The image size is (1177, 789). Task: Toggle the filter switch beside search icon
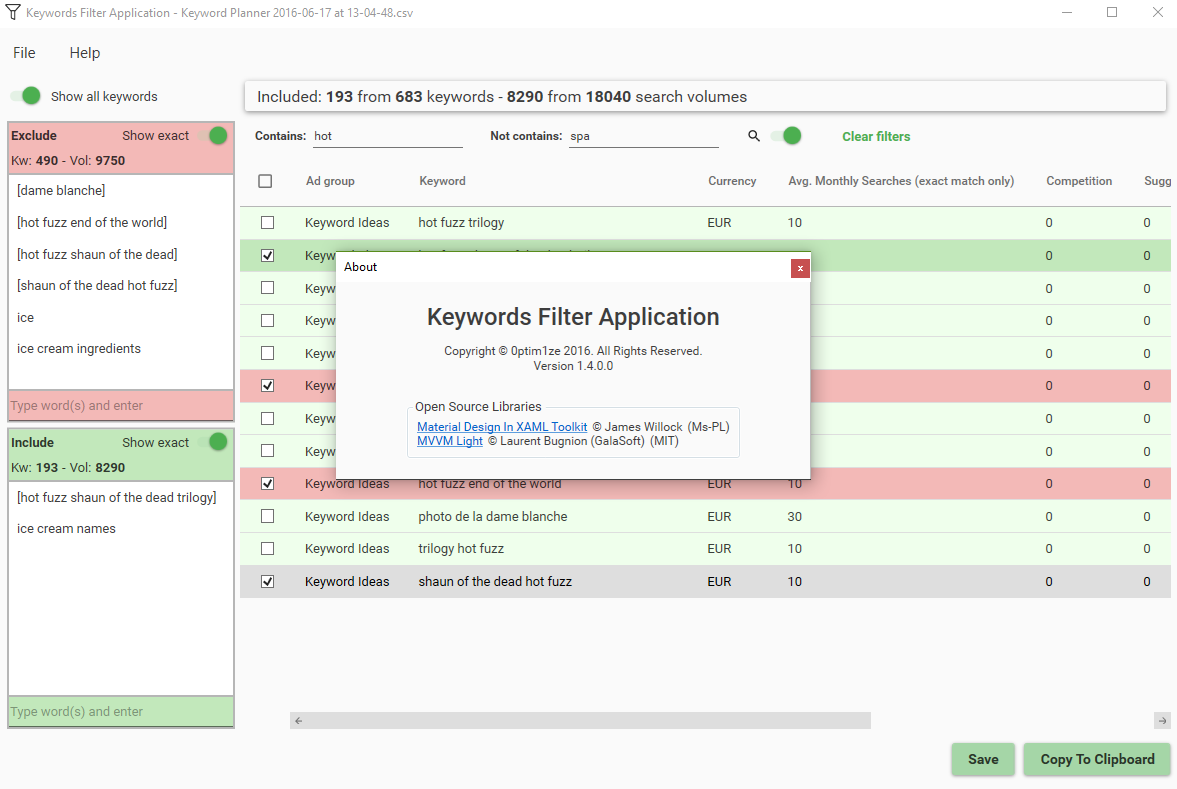click(x=788, y=136)
